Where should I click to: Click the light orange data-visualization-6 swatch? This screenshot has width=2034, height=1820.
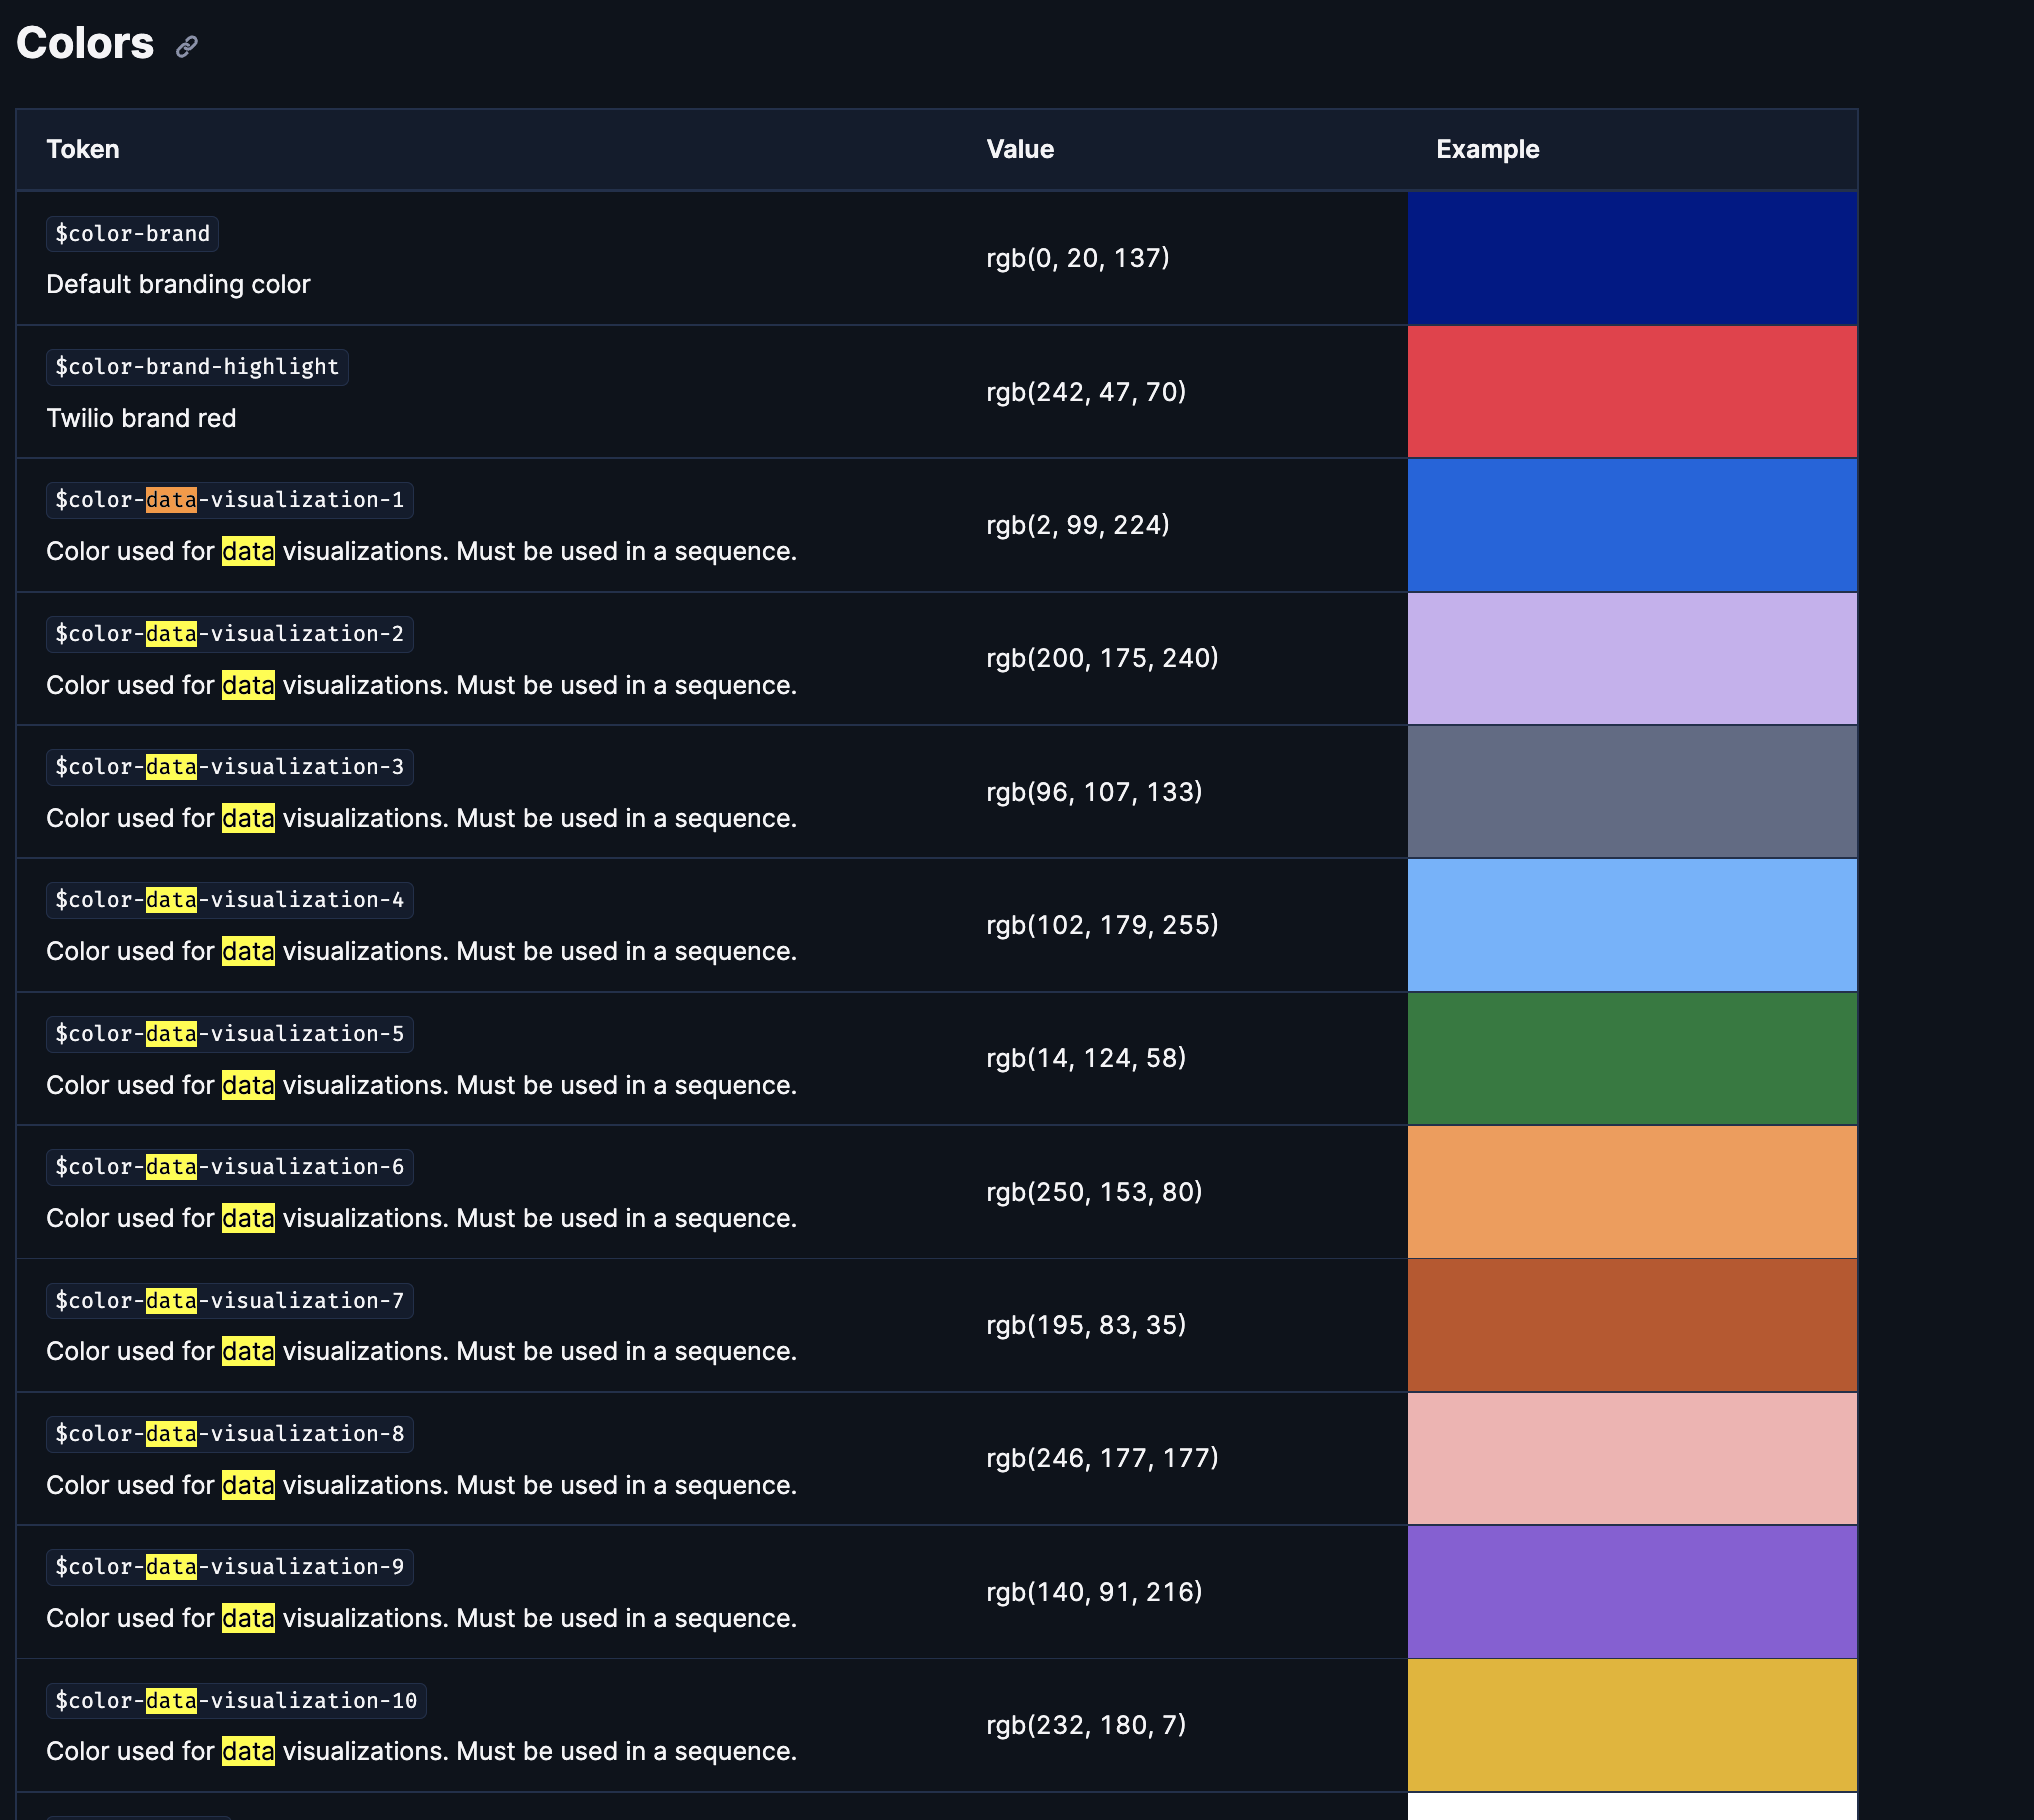[x=1632, y=1192]
